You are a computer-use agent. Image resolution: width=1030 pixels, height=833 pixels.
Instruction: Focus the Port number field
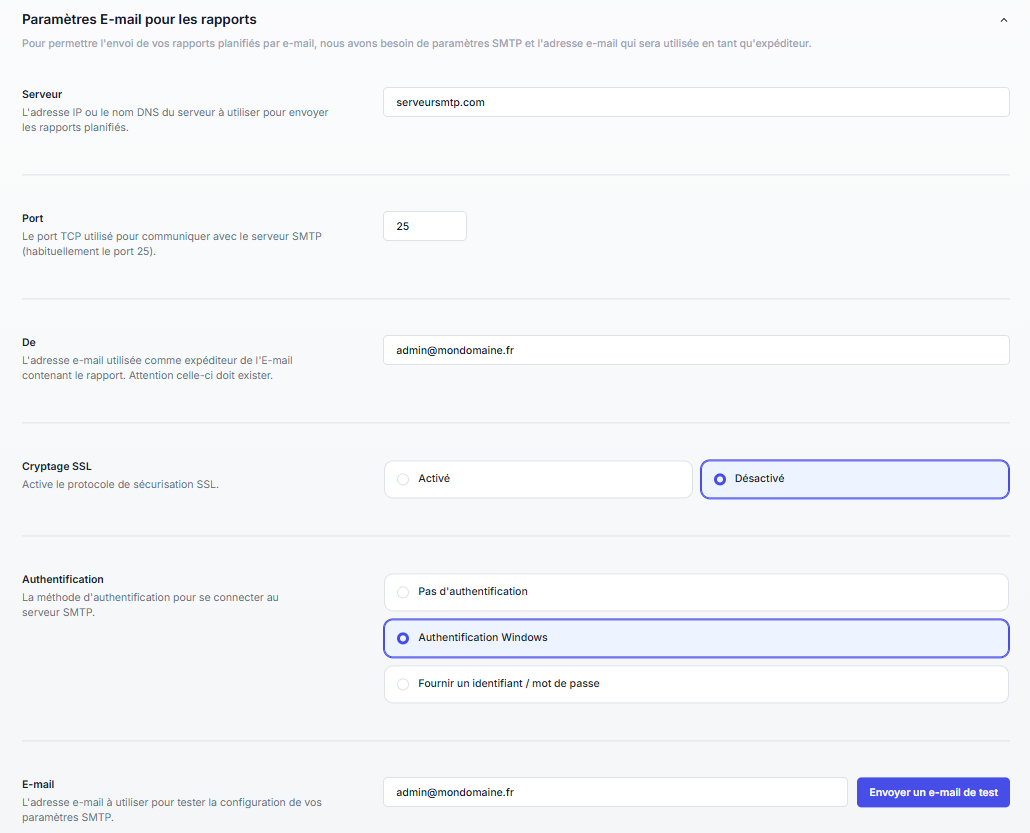point(424,226)
